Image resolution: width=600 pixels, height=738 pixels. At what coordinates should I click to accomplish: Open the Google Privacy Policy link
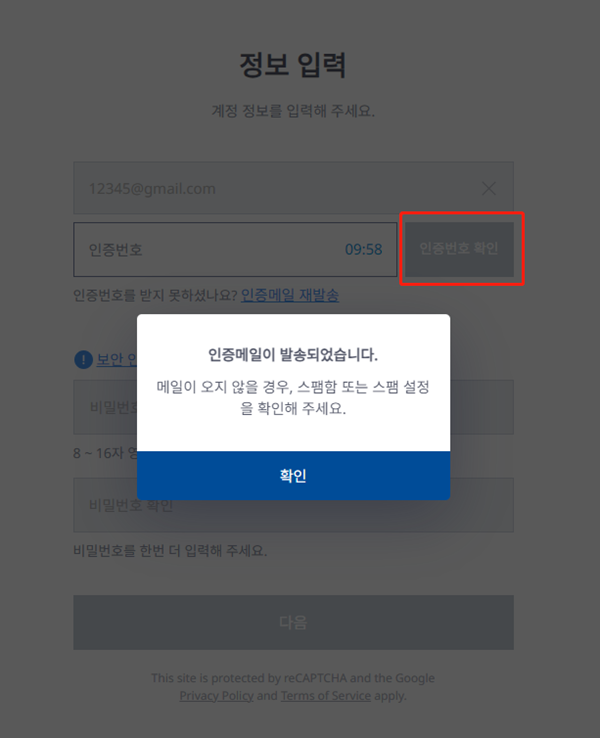point(216,696)
